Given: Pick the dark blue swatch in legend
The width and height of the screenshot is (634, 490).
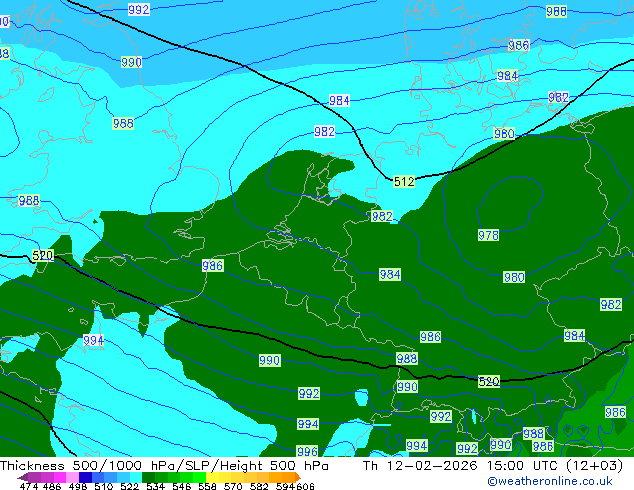Looking at the screenshot, I should point(85,477).
